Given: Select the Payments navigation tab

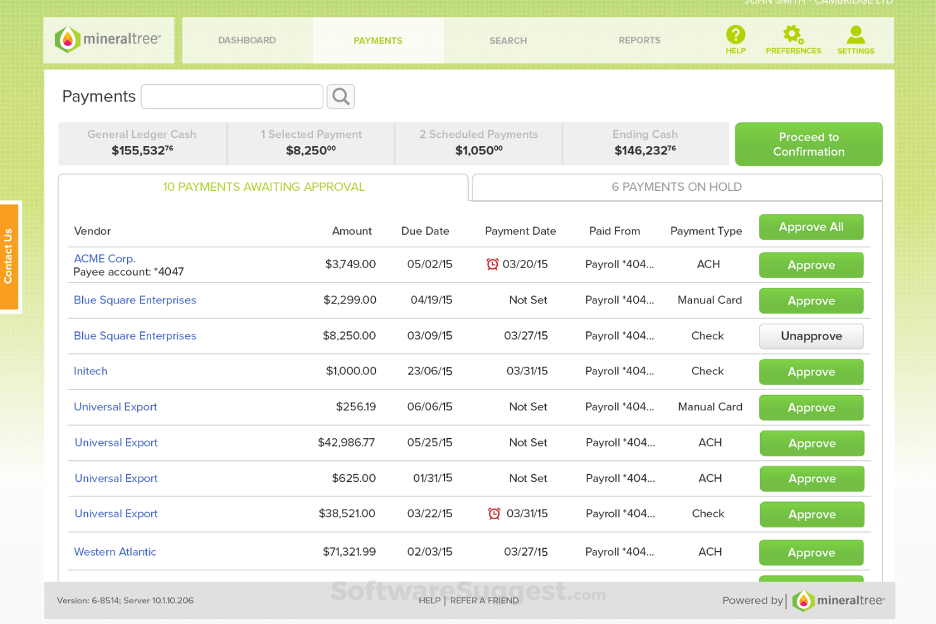Looking at the screenshot, I should [x=378, y=40].
